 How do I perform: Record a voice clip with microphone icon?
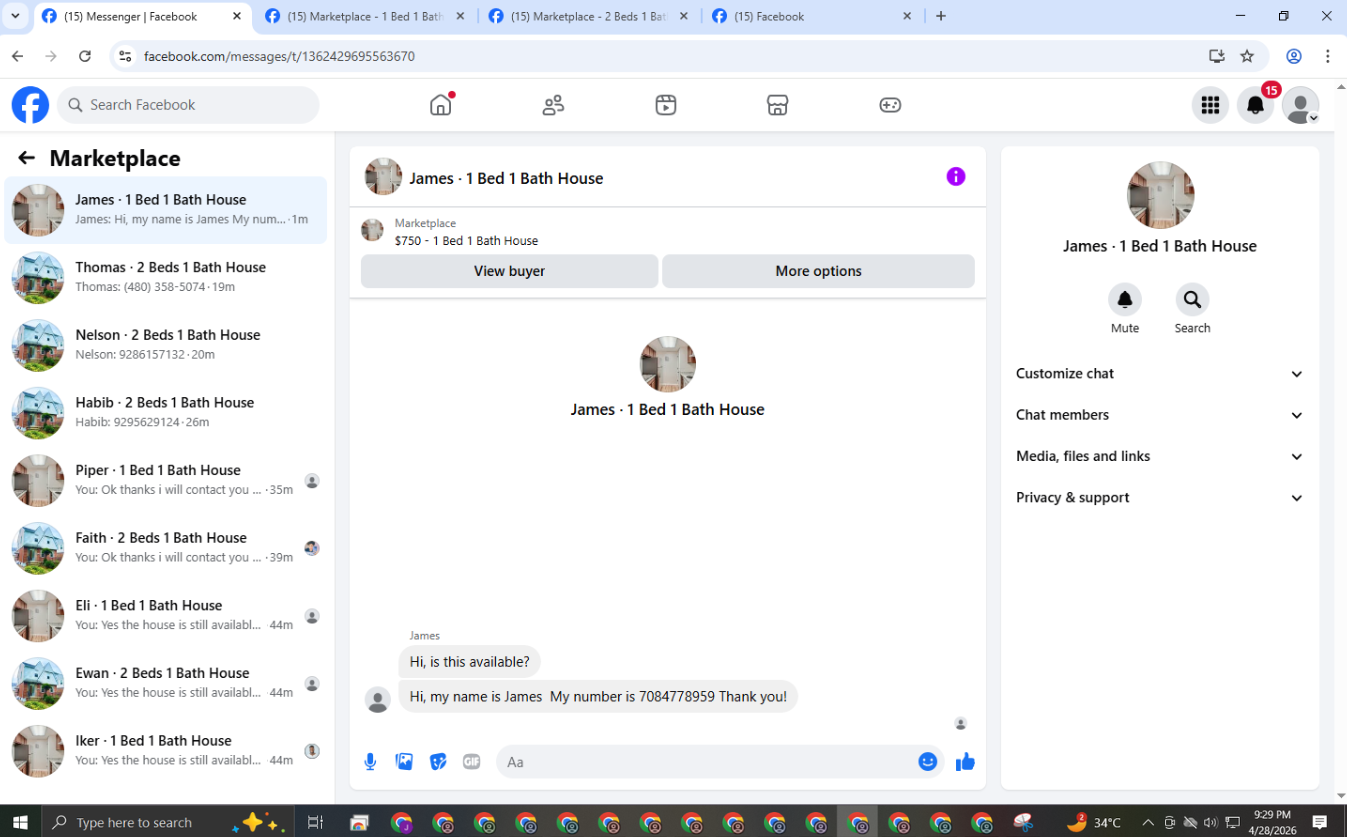tap(370, 762)
